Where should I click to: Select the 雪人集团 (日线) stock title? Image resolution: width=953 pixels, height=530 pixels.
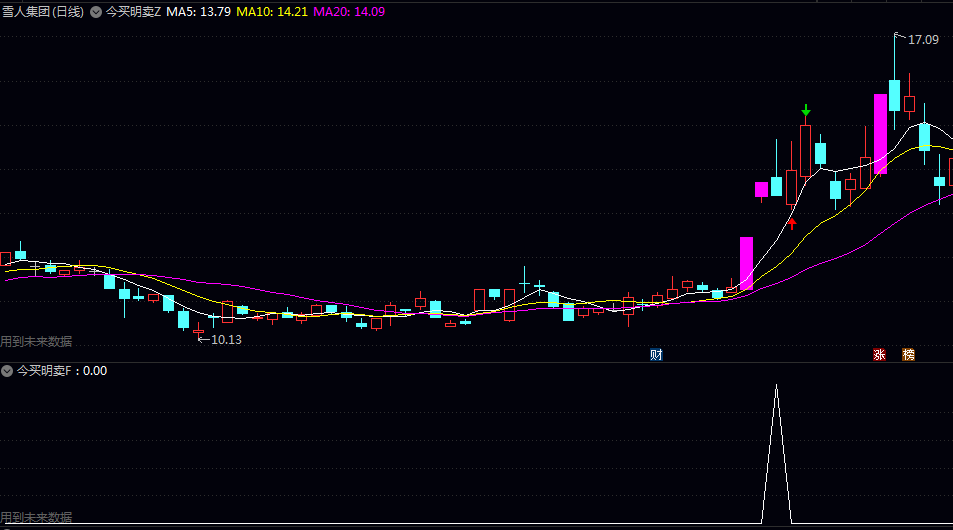point(43,12)
